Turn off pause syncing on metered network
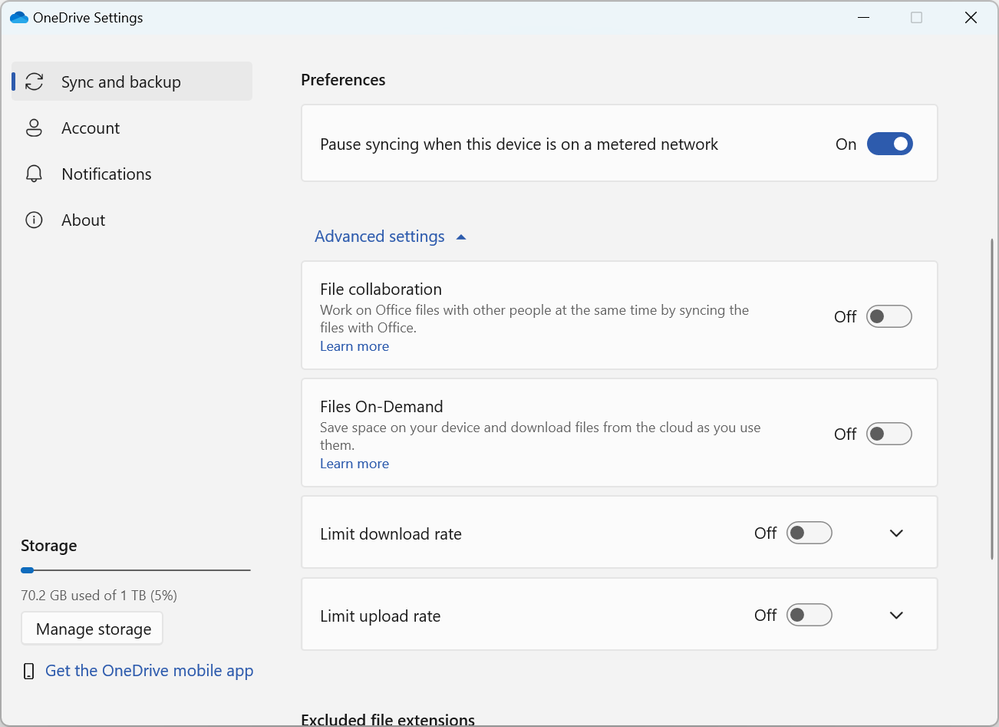Viewport: 999px width, 727px height. [x=889, y=144]
